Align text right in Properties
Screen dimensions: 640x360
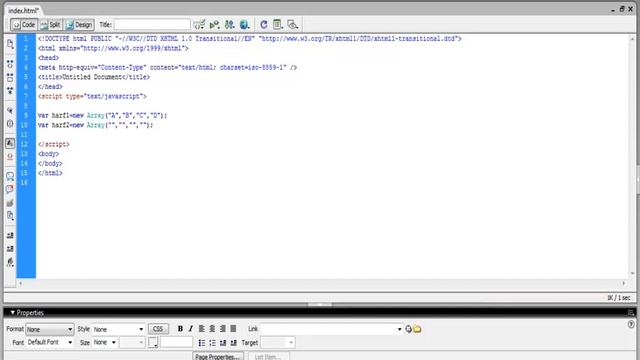pyautogui.click(x=223, y=329)
